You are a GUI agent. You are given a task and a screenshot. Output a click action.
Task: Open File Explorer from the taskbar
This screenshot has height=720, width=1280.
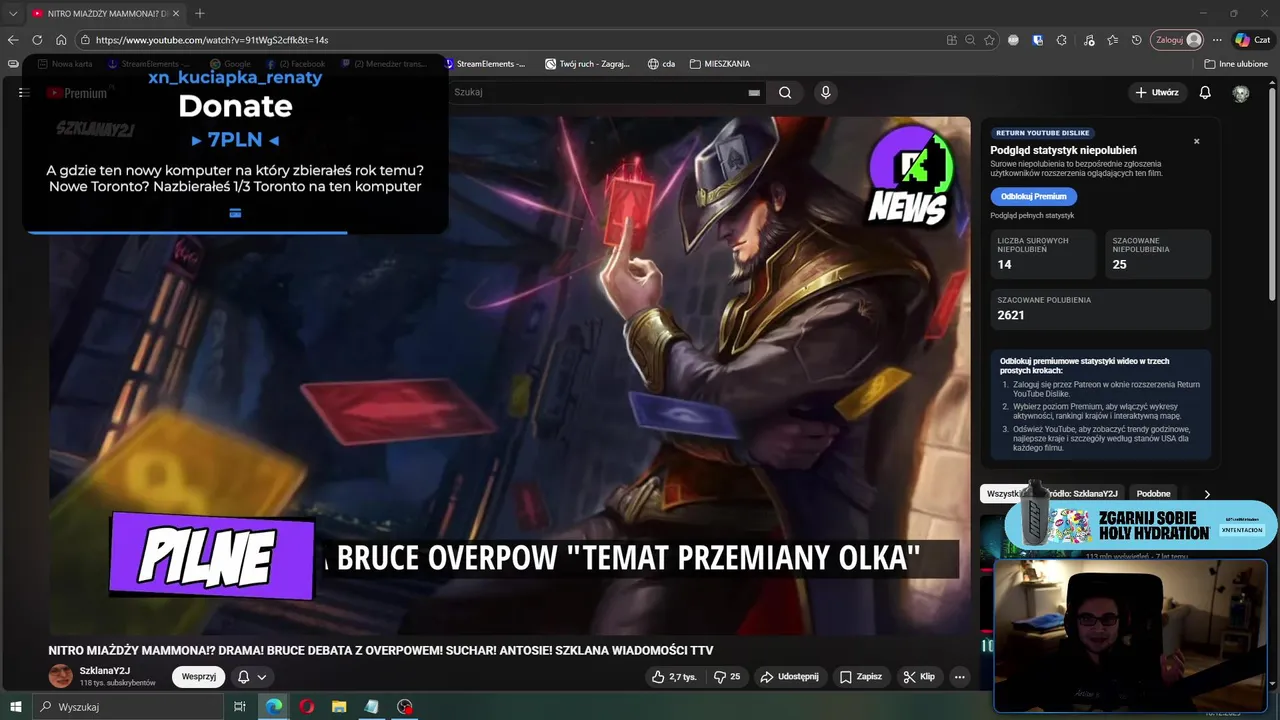(339, 707)
